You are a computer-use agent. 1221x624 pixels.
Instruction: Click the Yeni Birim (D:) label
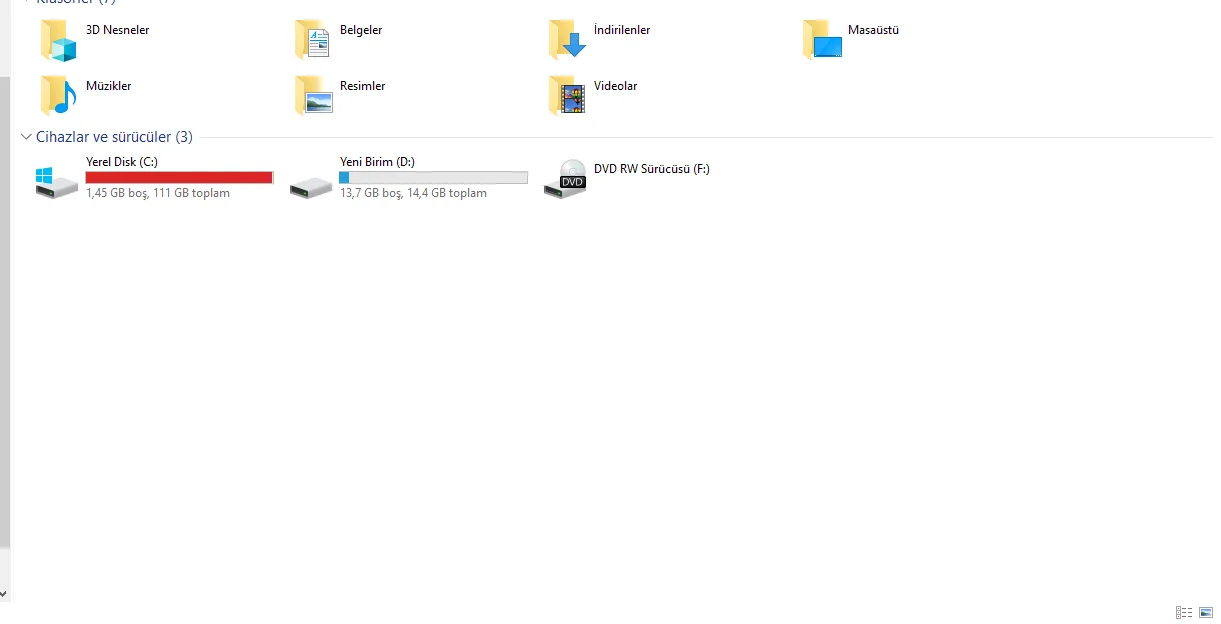pos(377,161)
